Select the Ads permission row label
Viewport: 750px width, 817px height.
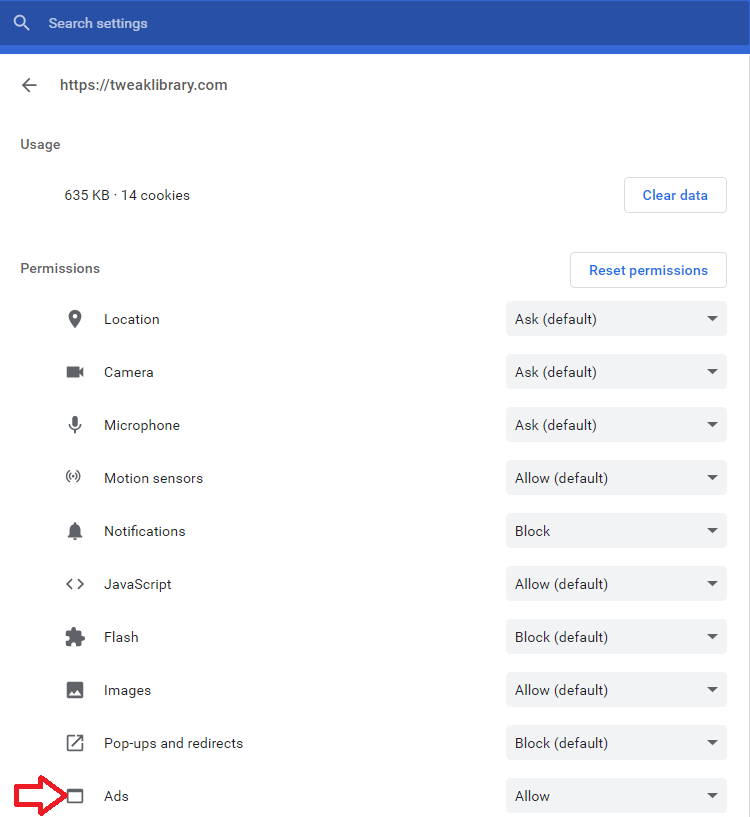[x=116, y=795]
